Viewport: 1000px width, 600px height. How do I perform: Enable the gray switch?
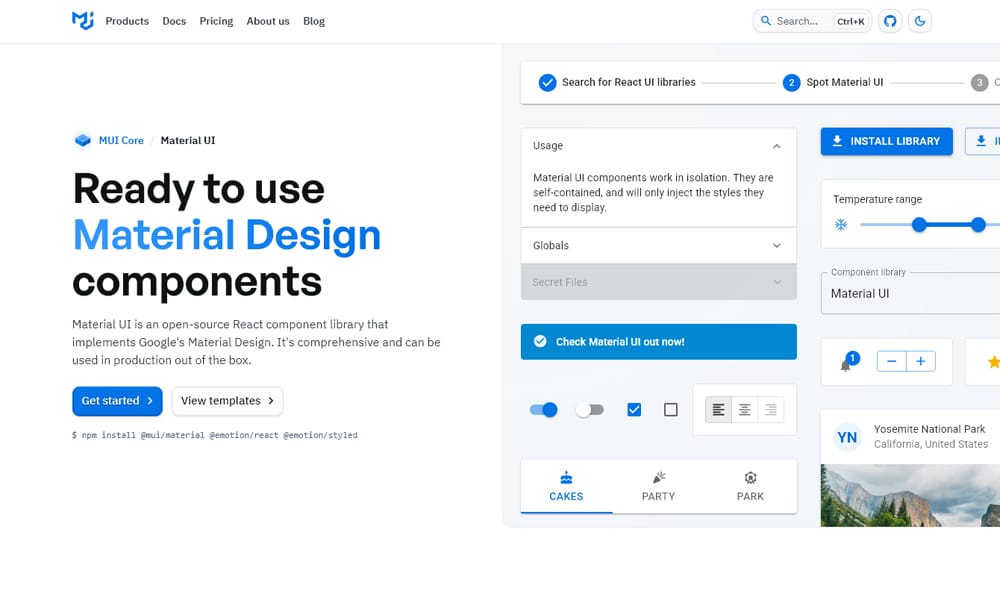590,410
